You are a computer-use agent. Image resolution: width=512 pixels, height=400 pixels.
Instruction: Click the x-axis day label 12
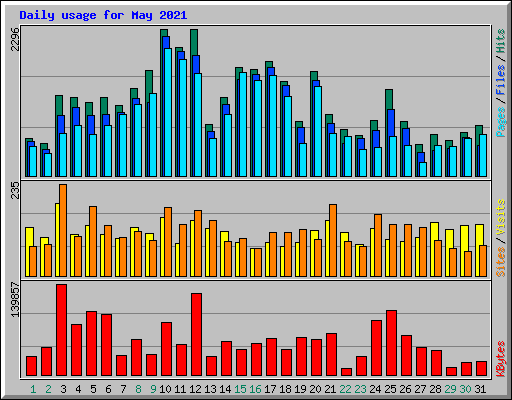(x=195, y=389)
